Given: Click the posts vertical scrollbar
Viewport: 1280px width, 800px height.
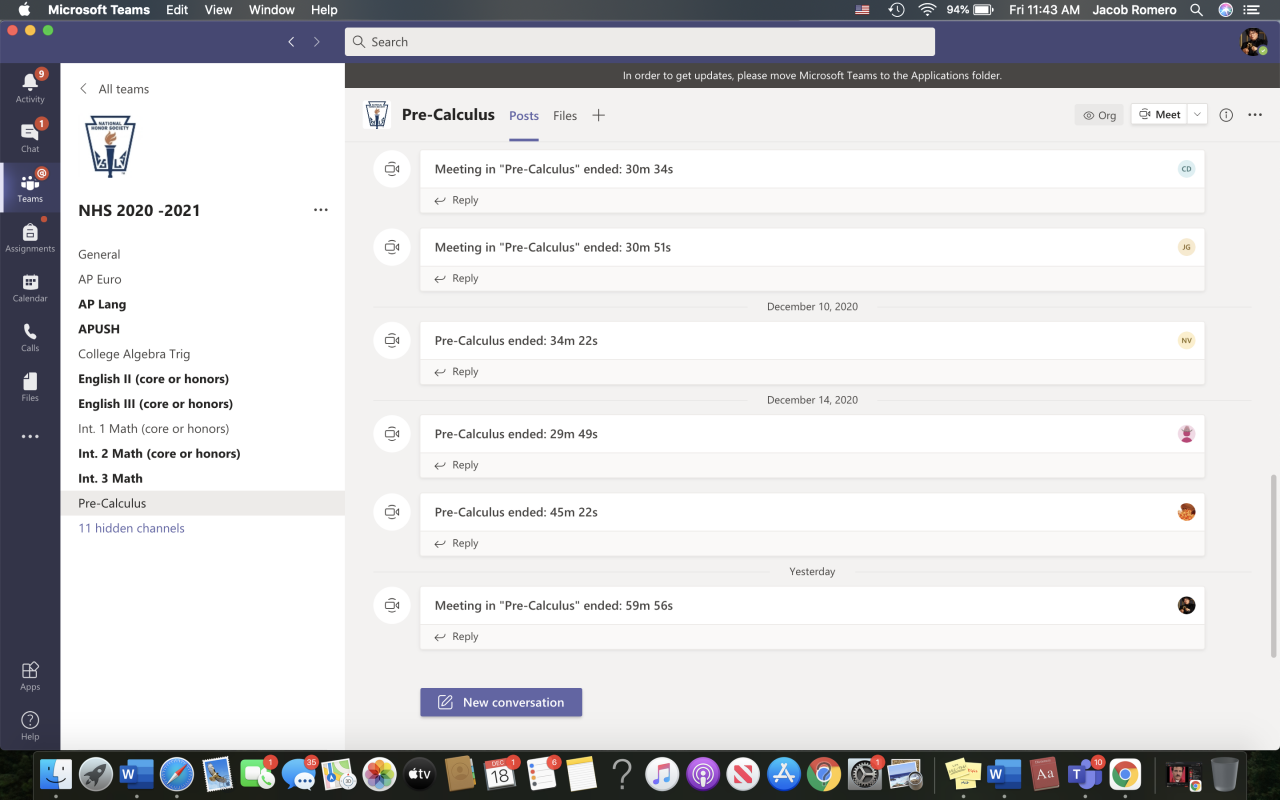Looking at the screenshot, I should (1273, 565).
